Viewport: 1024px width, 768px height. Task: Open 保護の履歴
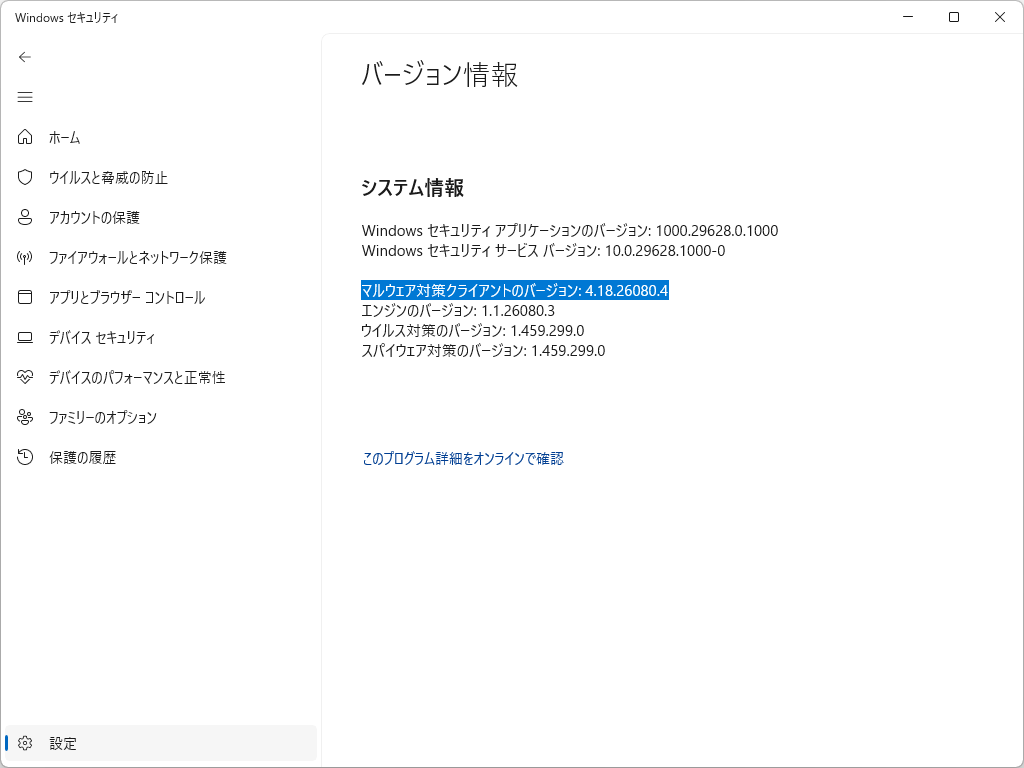(161, 457)
